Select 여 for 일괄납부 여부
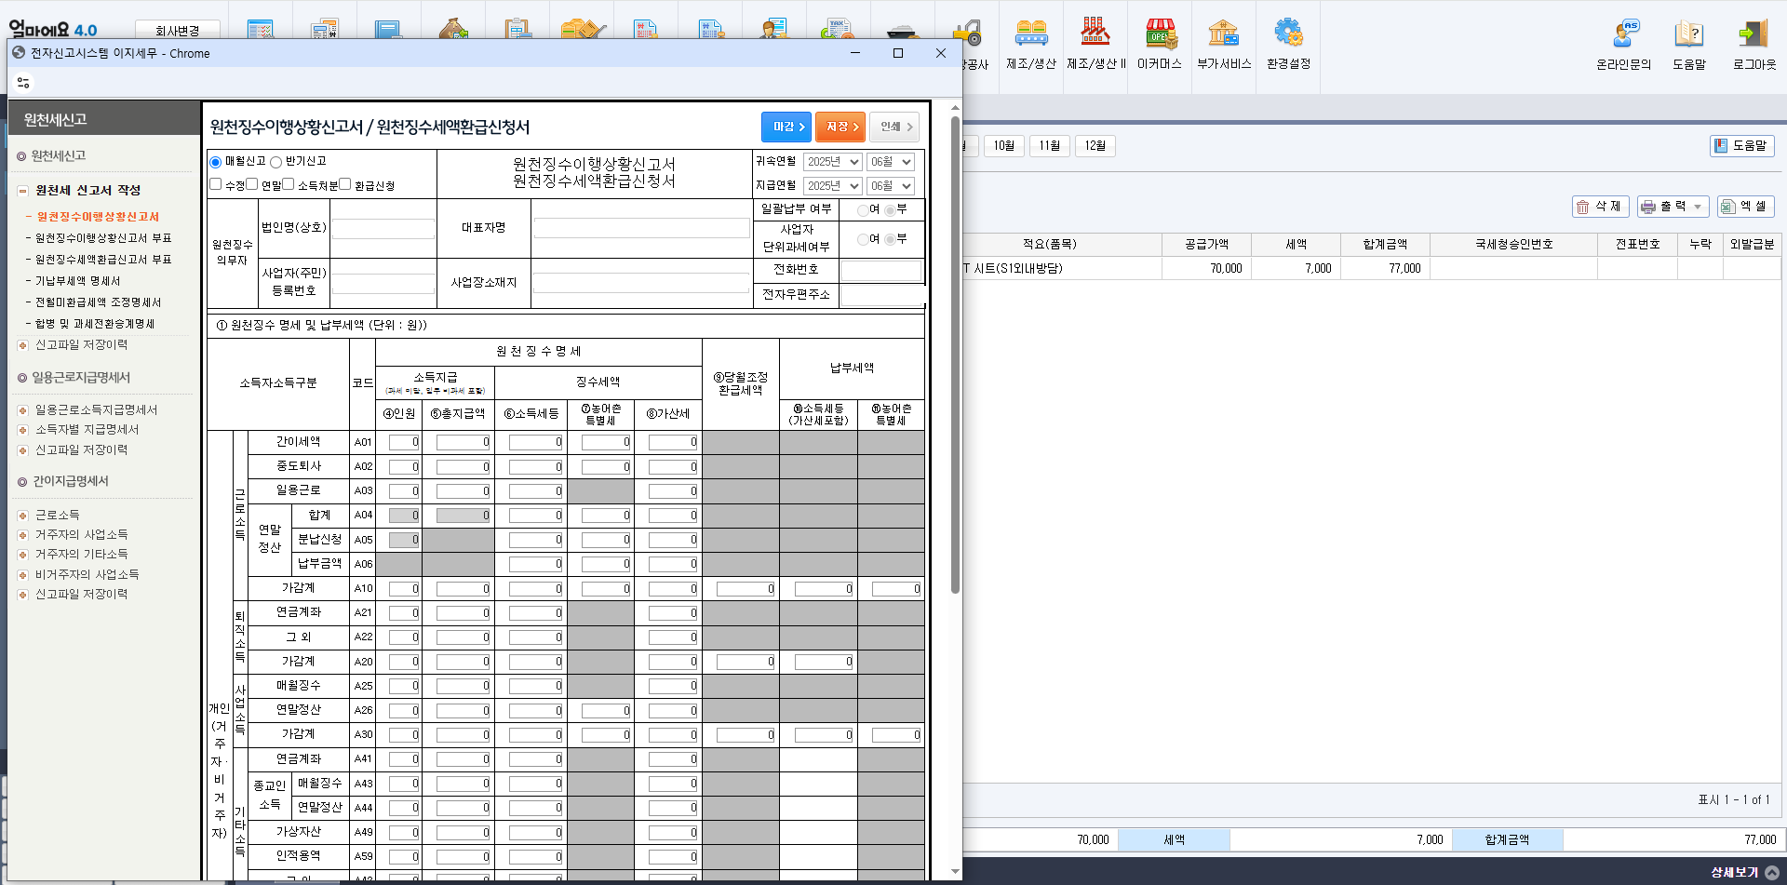Viewport: 1787px width, 885px height. 863,210
